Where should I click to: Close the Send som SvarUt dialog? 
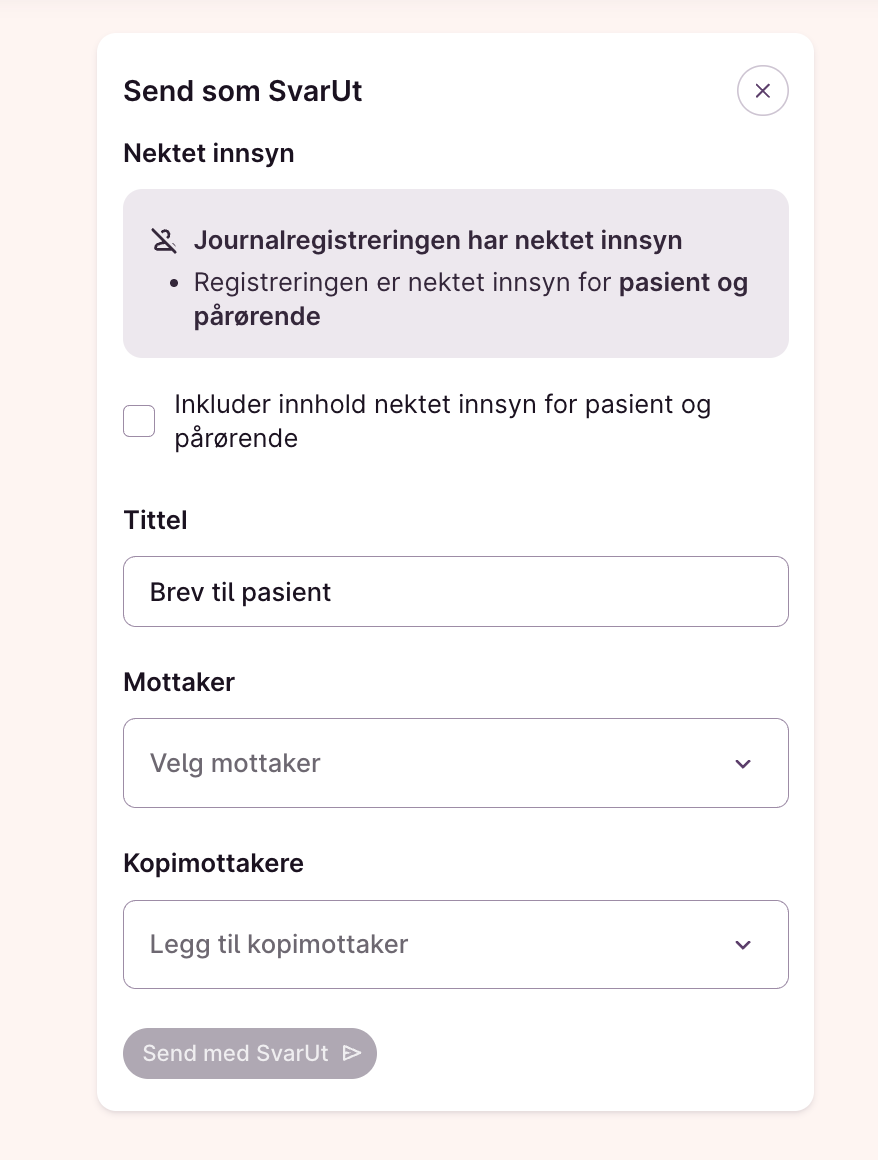coord(762,91)
